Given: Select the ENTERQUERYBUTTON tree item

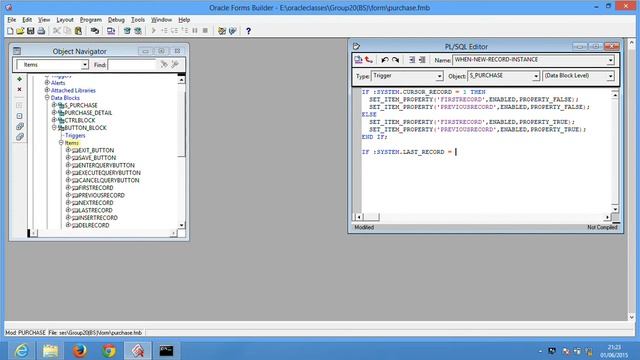Looking at the screenshot, I should point(106,165).
